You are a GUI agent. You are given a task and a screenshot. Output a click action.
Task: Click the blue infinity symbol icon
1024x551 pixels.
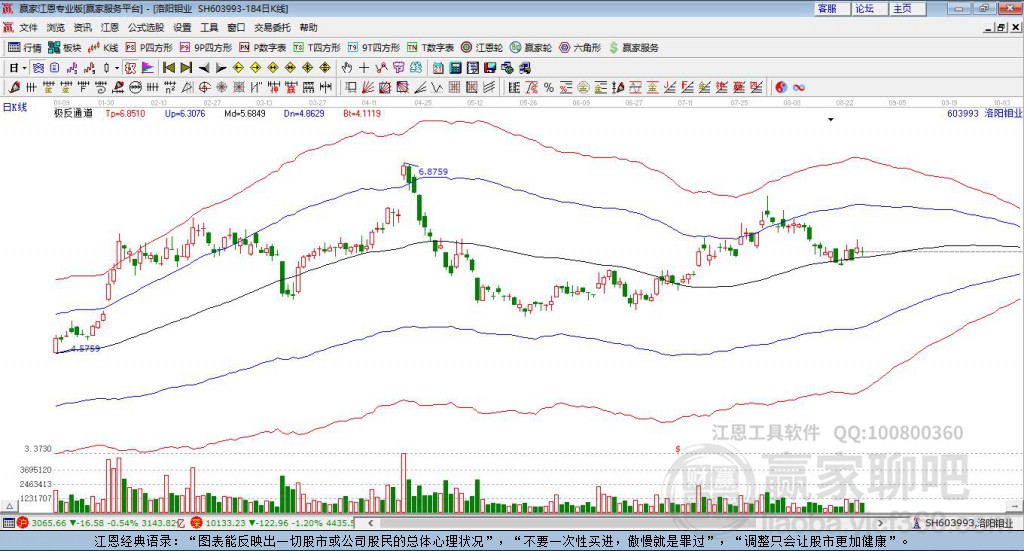point(798,87)
